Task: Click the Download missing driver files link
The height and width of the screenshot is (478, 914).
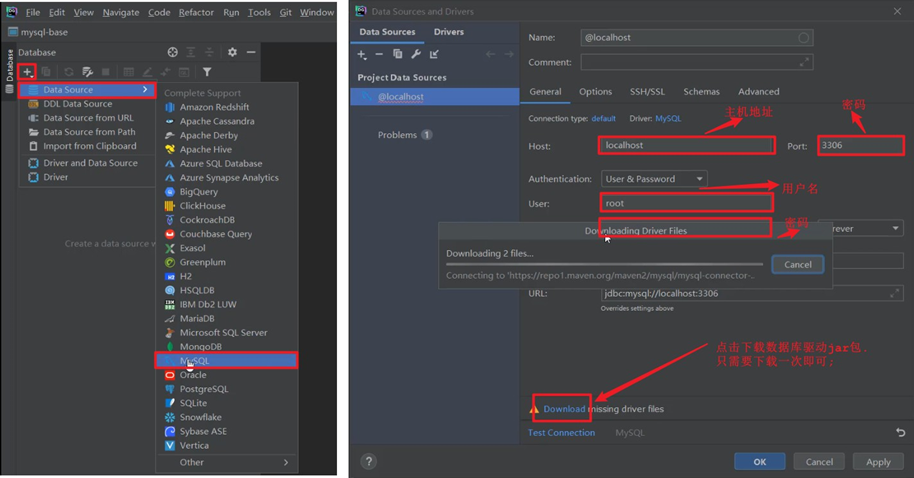Action: [x=564, y=409]
